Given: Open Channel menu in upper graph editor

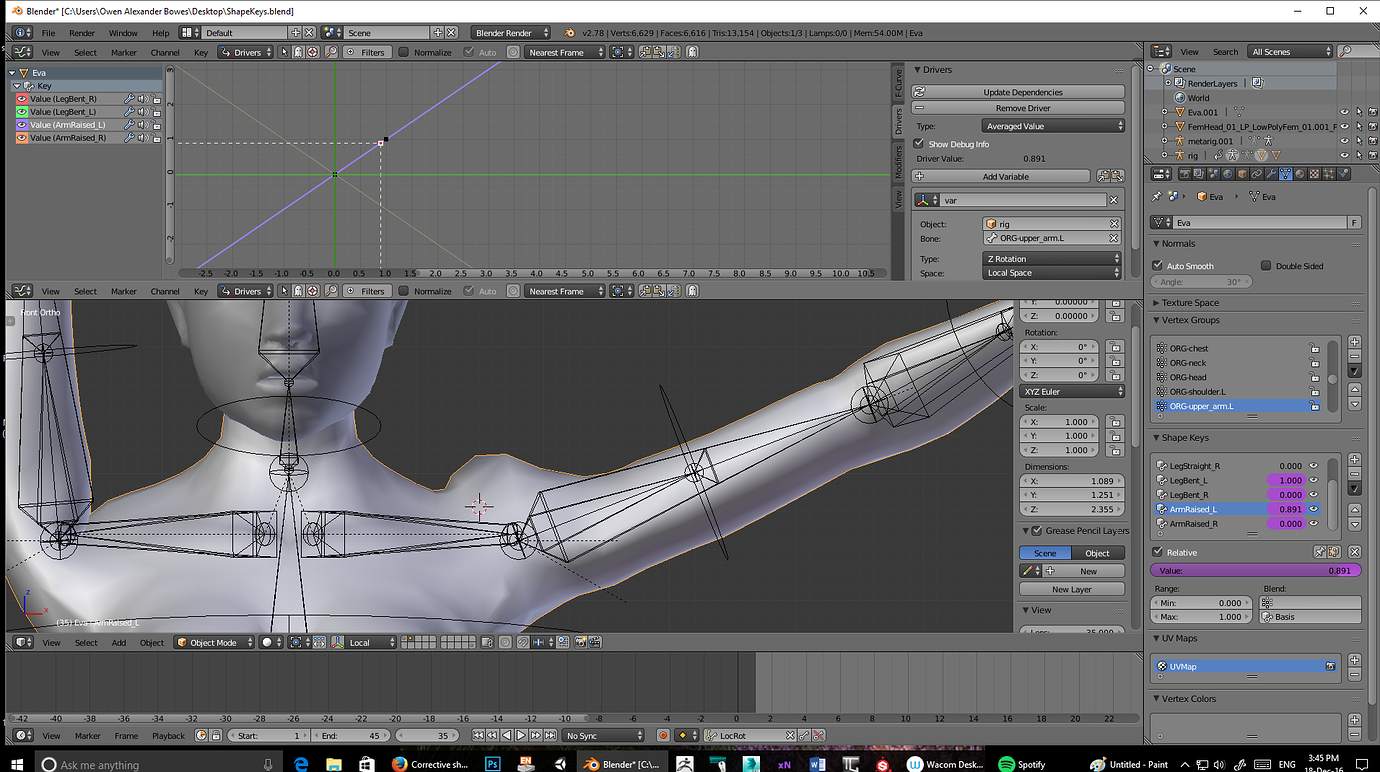Looking at the screenshot, I should 165,52.
